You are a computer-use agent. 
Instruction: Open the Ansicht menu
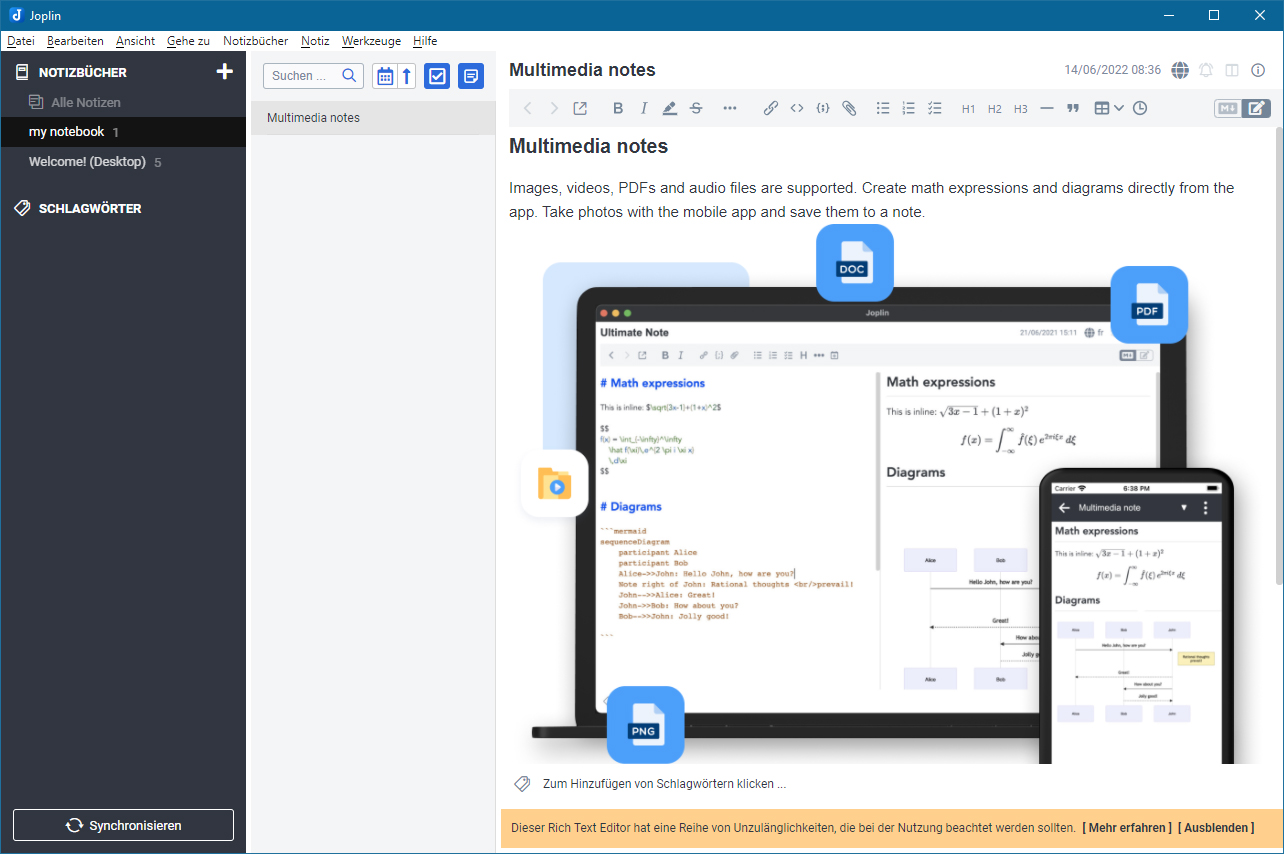pyautogui.click(x=135, y=41)
